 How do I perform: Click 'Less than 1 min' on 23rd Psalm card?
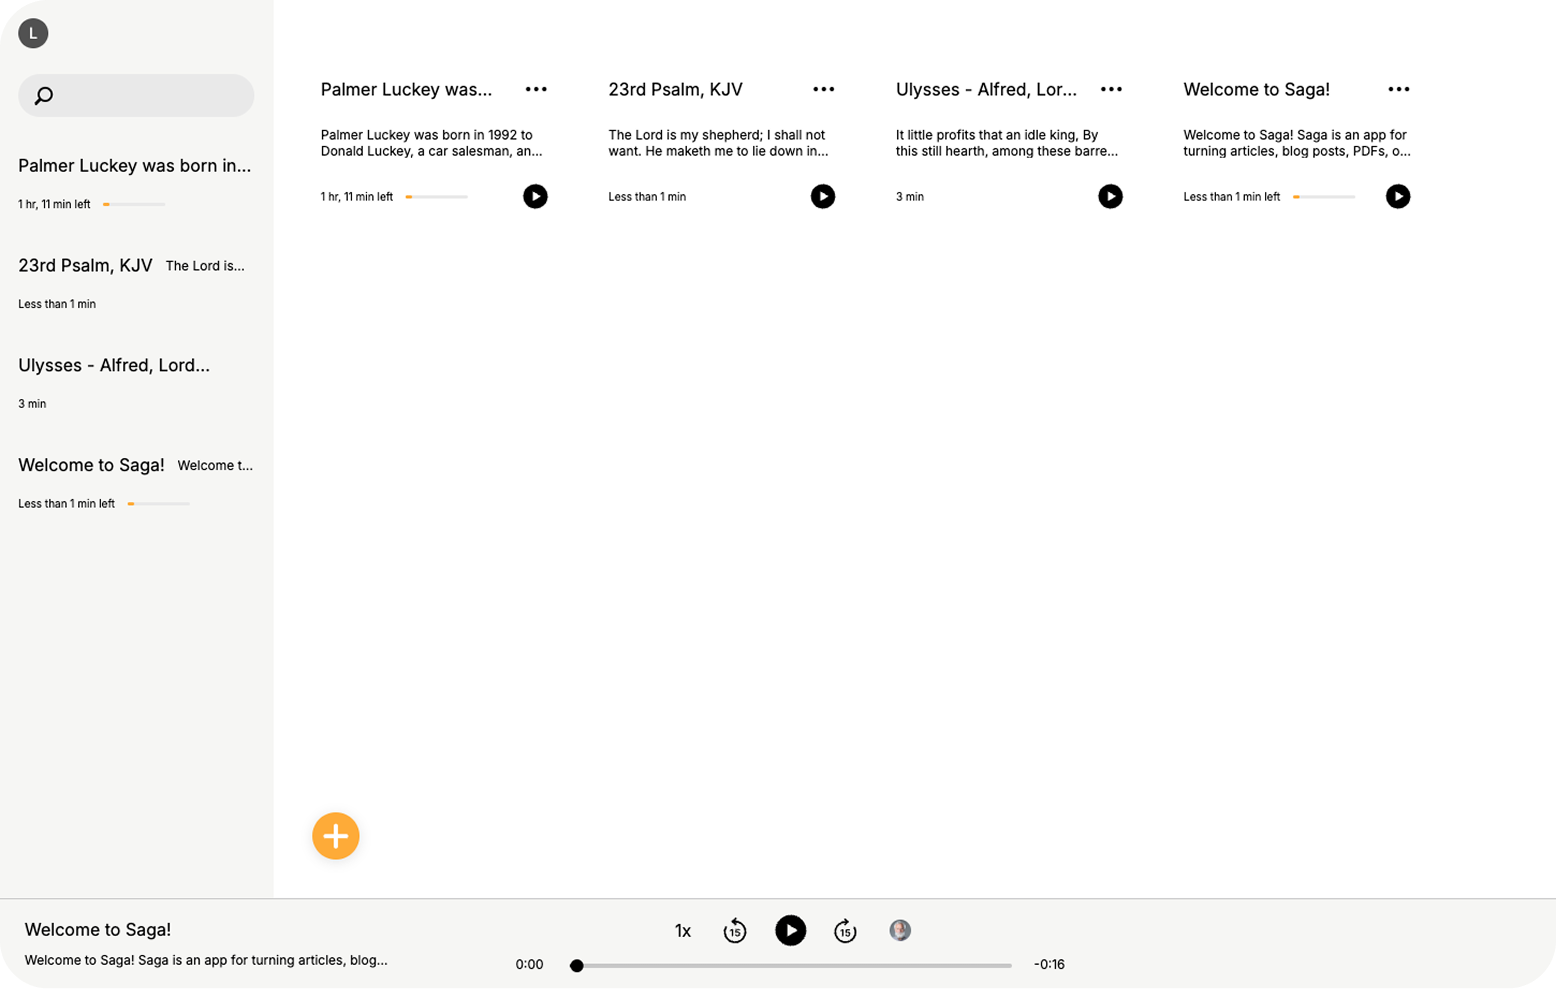coord(647,197)
